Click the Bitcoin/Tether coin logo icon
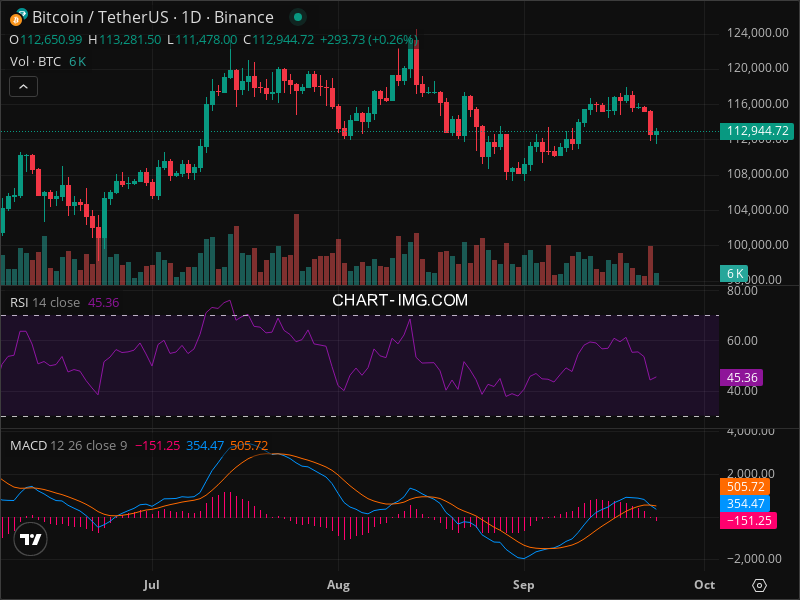This screenshot has height=600, width=800. point(21,17)
